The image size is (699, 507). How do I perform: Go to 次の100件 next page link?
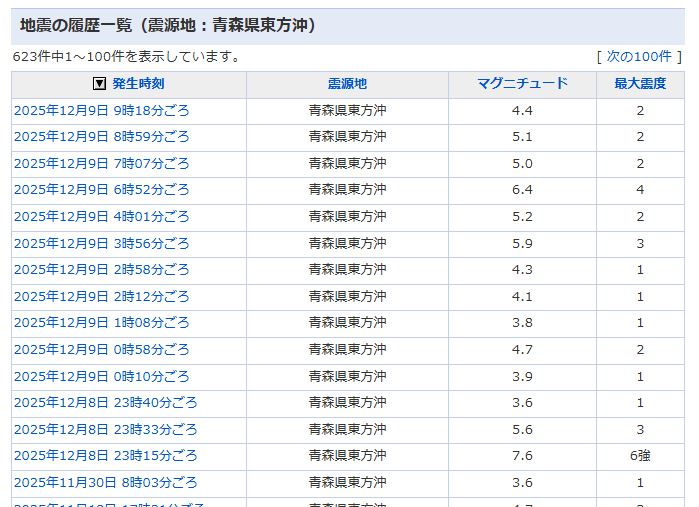[639, 56]
